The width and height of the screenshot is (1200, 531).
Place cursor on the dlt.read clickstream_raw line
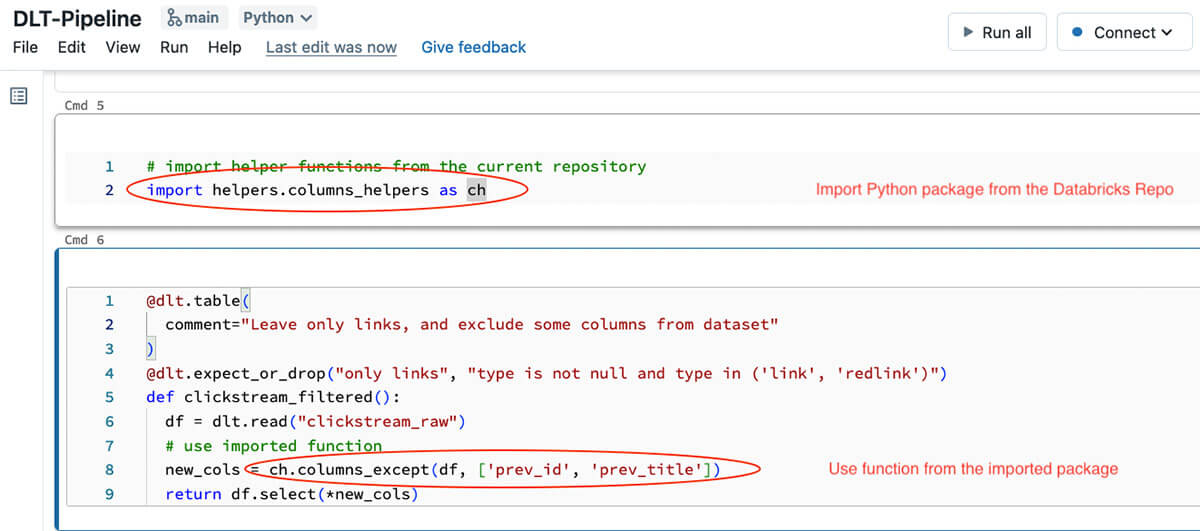point(315,421)
